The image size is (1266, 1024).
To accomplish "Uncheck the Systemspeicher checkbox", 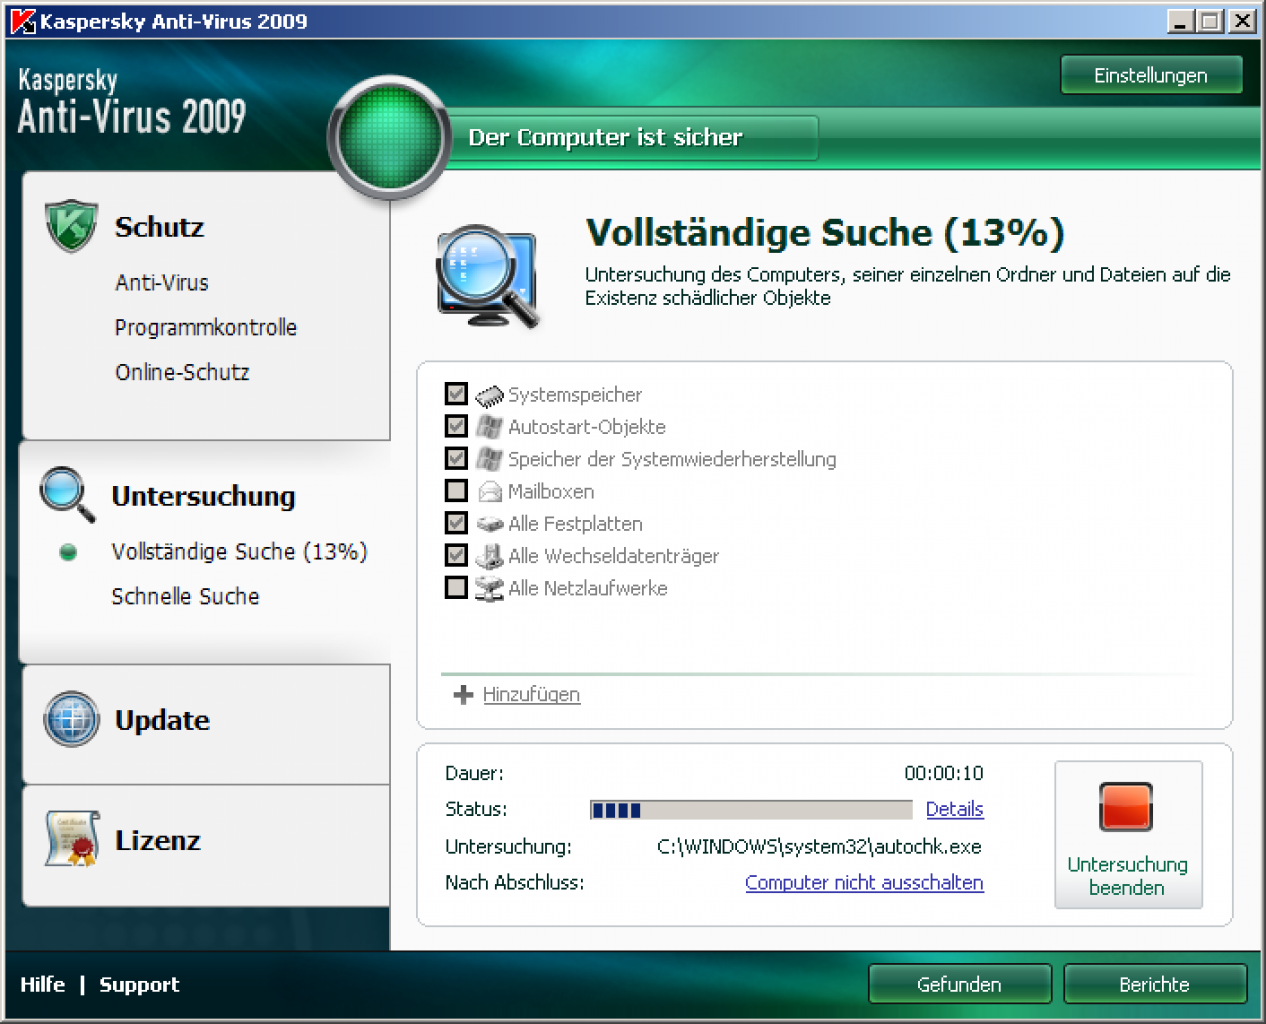I will 456,394.
